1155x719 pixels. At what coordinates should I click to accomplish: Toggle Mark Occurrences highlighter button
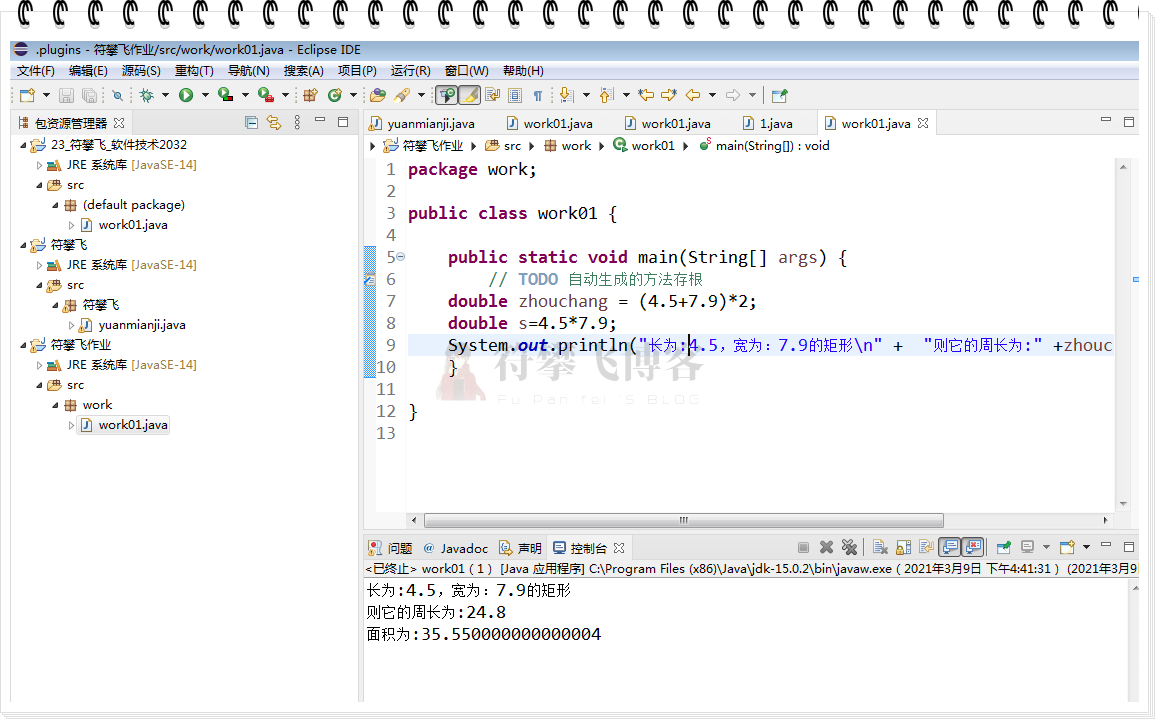[x=469, y=95]
